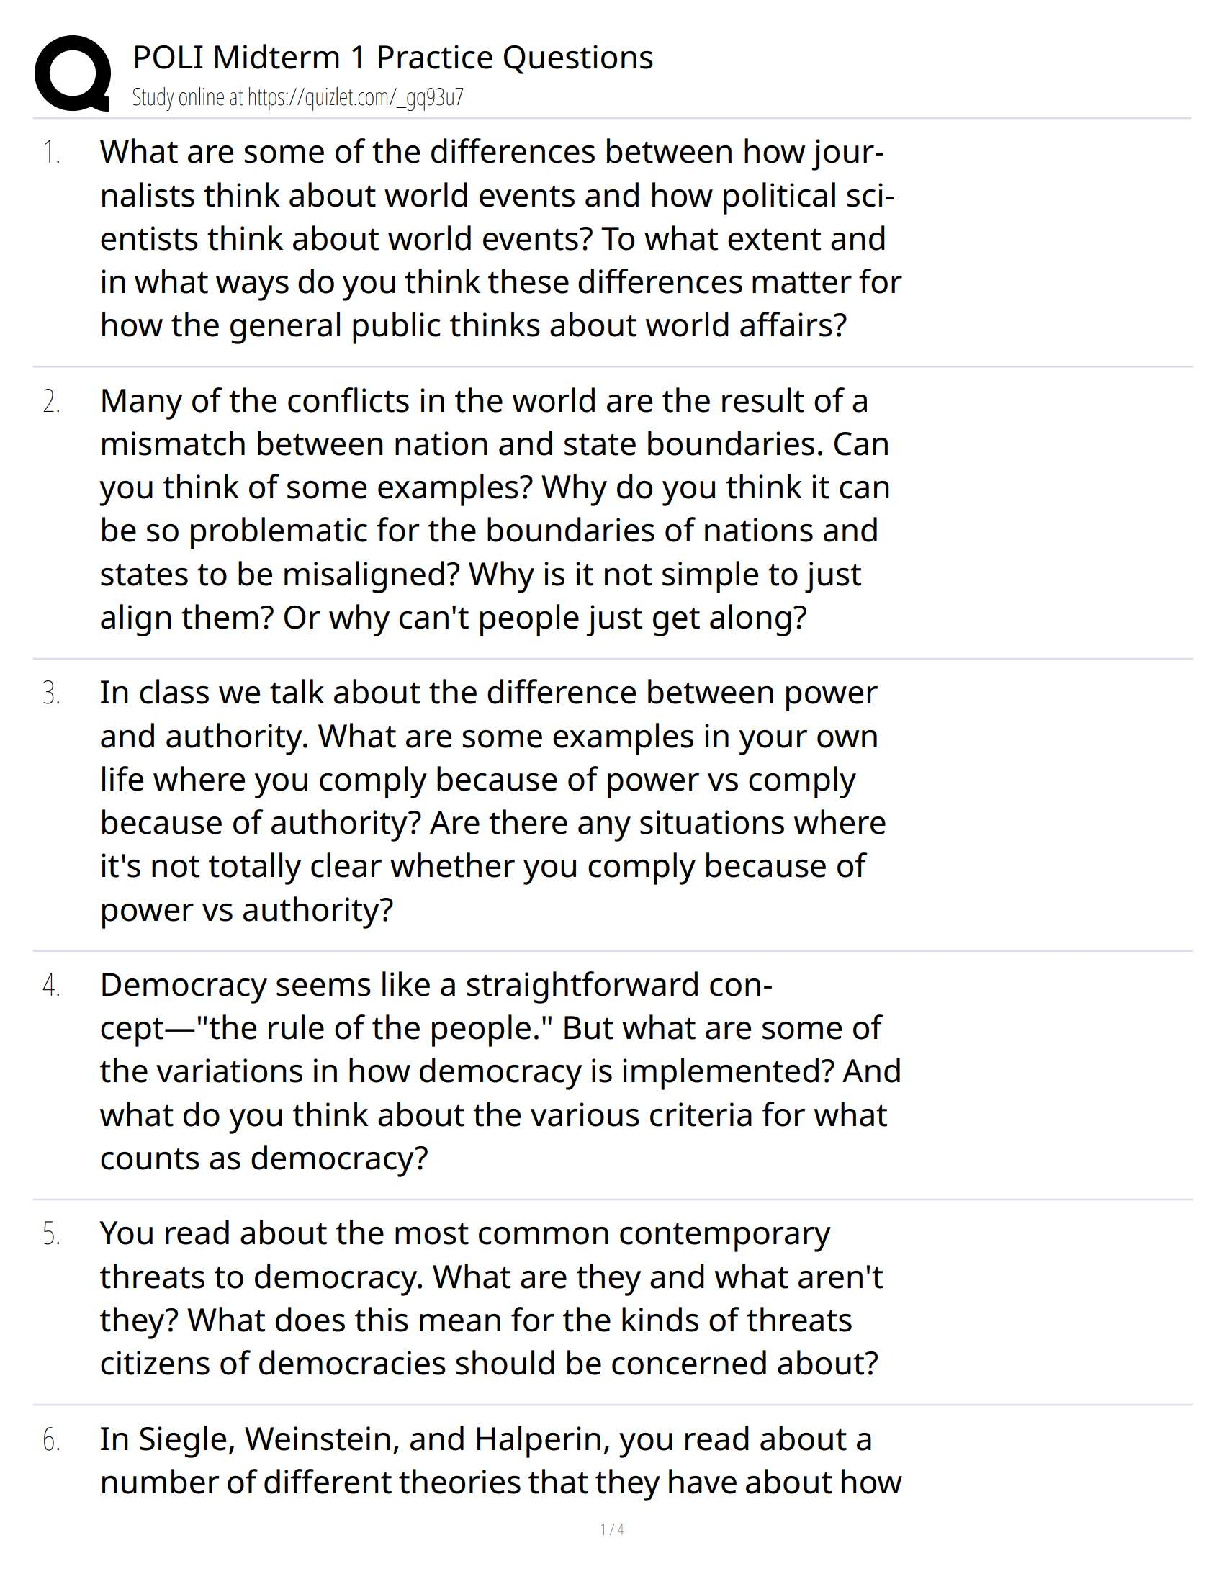Select question number 3 marker
The height and width of the screenshot is (1584, 1224).
(51, 693)
